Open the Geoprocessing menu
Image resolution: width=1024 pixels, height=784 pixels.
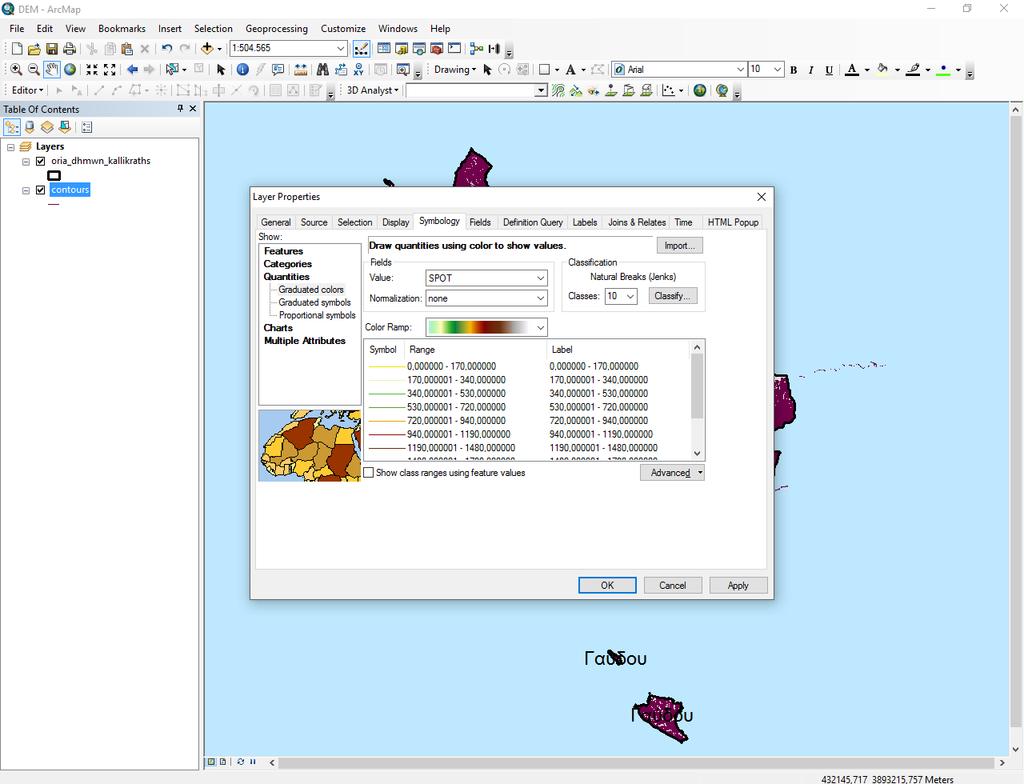point(276,29)
